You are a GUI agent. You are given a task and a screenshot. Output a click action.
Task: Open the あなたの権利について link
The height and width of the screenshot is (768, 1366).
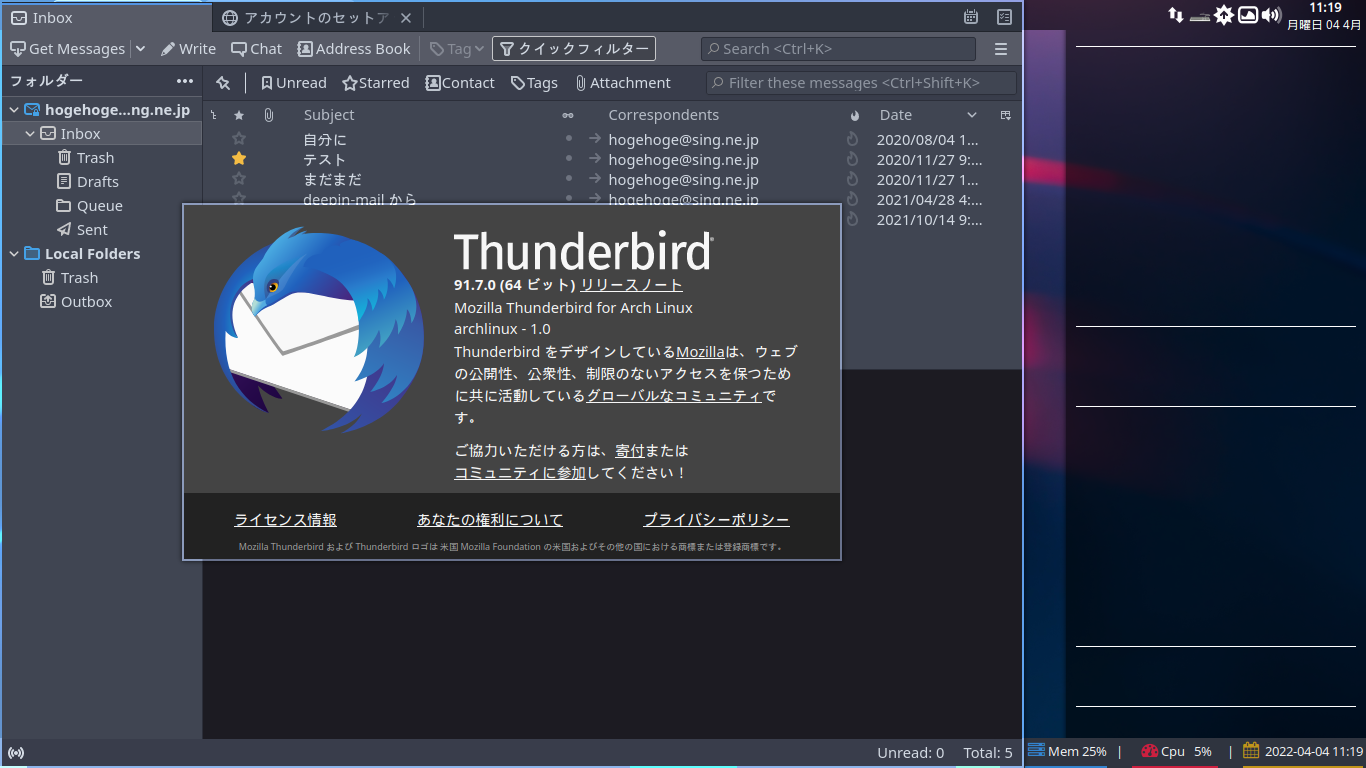click(490, 520)
